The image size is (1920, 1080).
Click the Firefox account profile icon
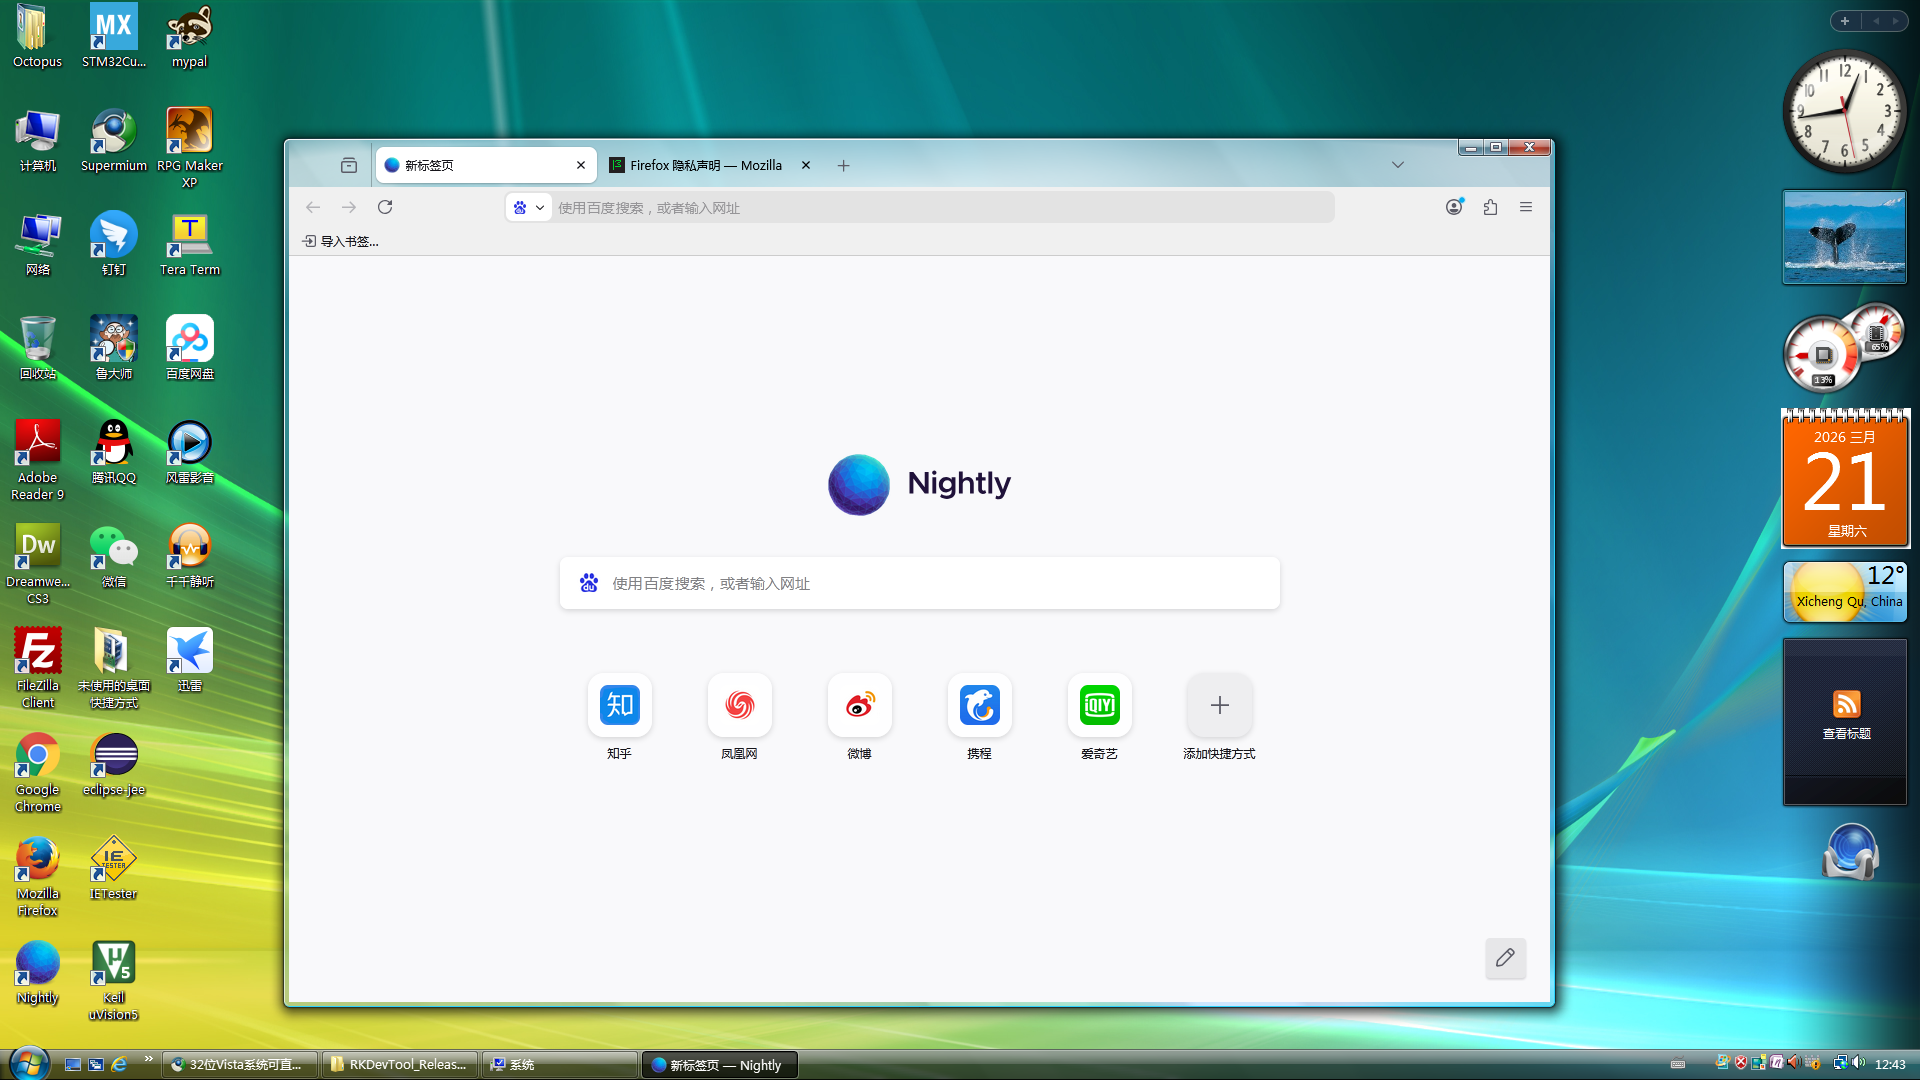[x=1454, y=207]
